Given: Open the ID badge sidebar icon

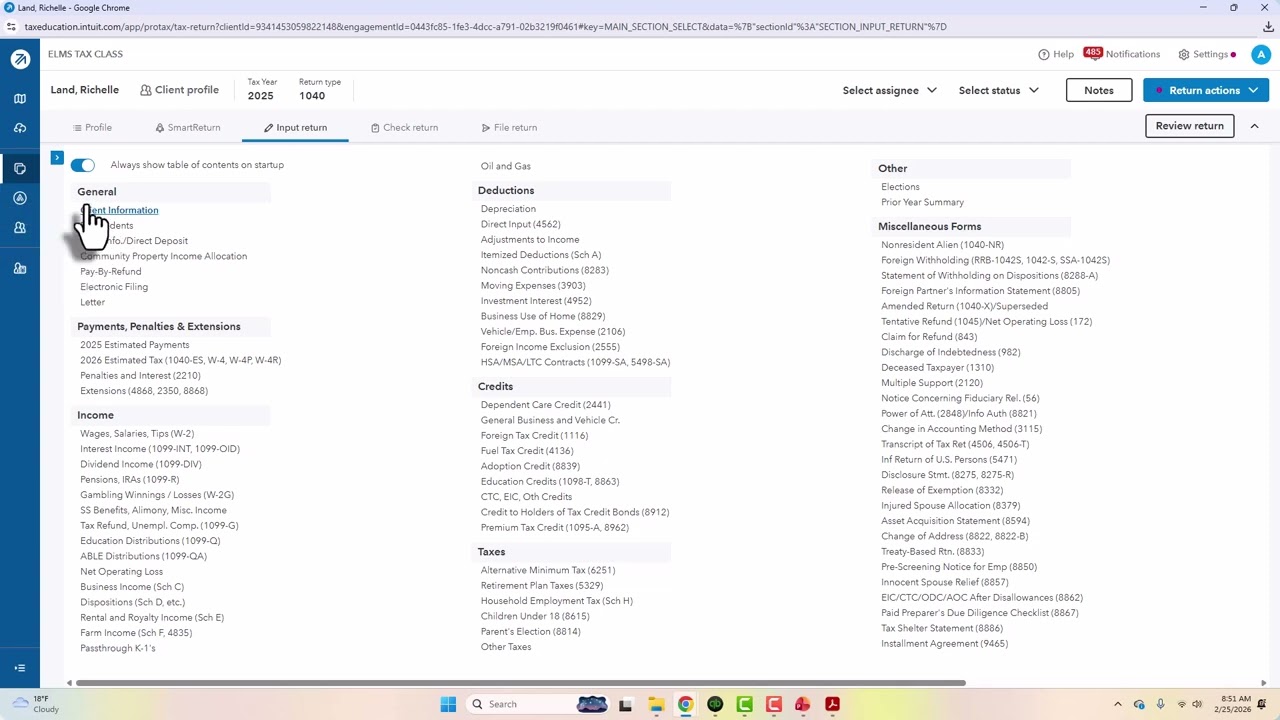Looking at the screenshot, I should [x=20, y=268].
